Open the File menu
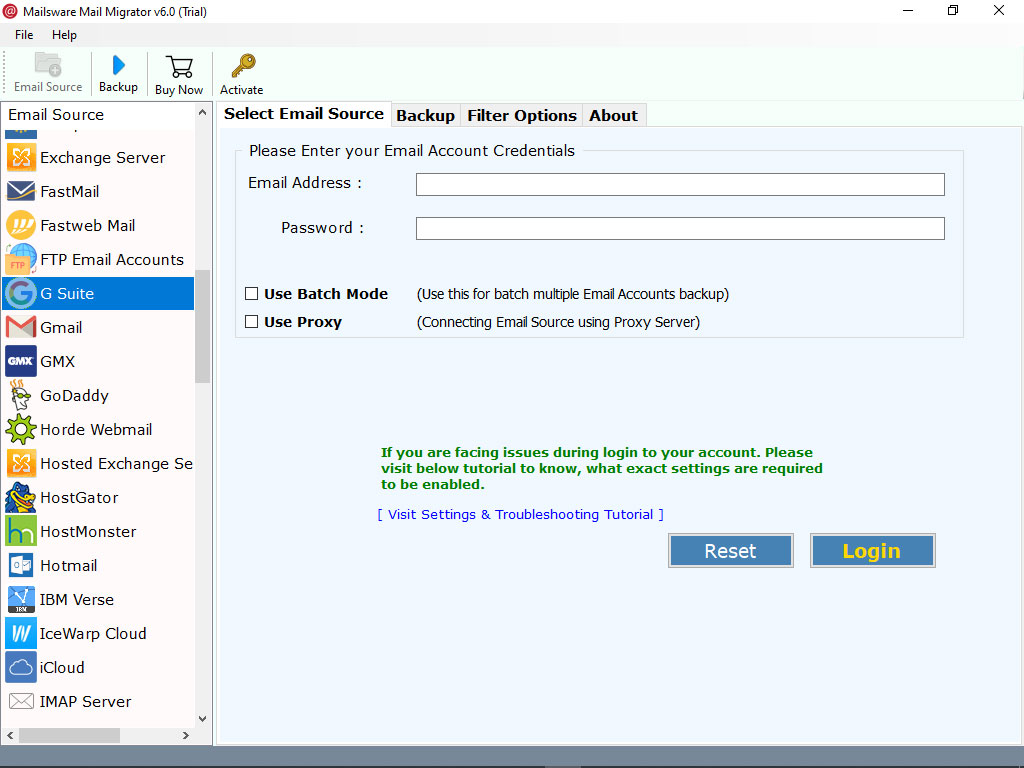Image resolution: width=1024 pixels, height=768 pixels. pyautogui.click(x=24, y=35)
